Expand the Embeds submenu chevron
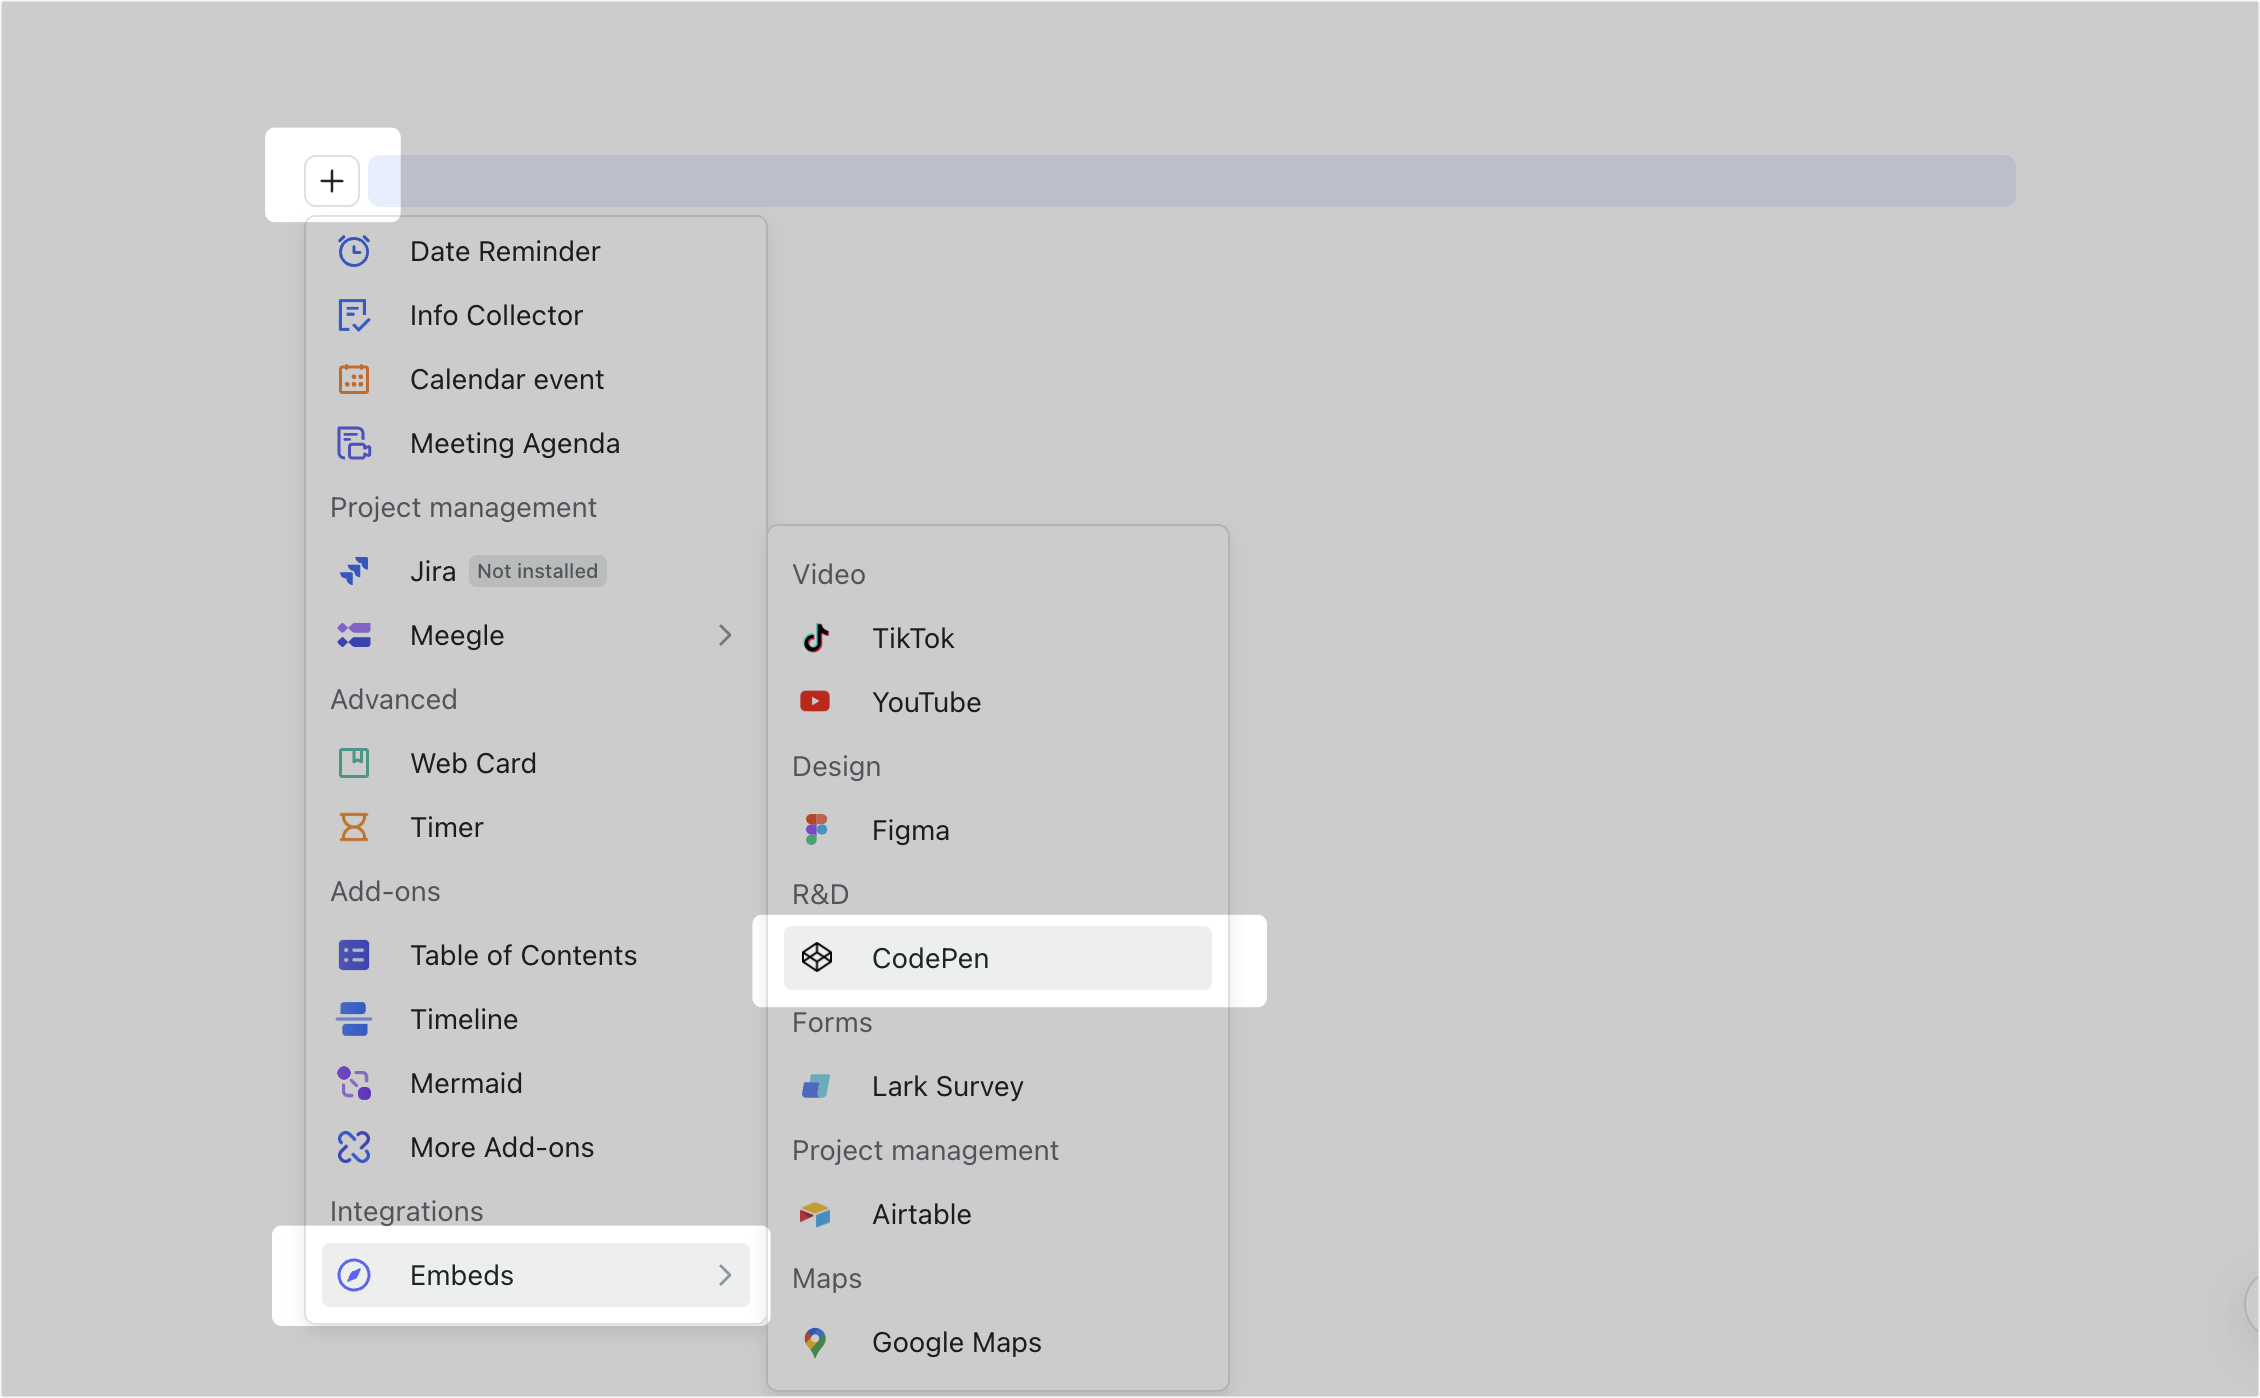Screen dimensions: 2260x1398 (x=725, y=1275)
